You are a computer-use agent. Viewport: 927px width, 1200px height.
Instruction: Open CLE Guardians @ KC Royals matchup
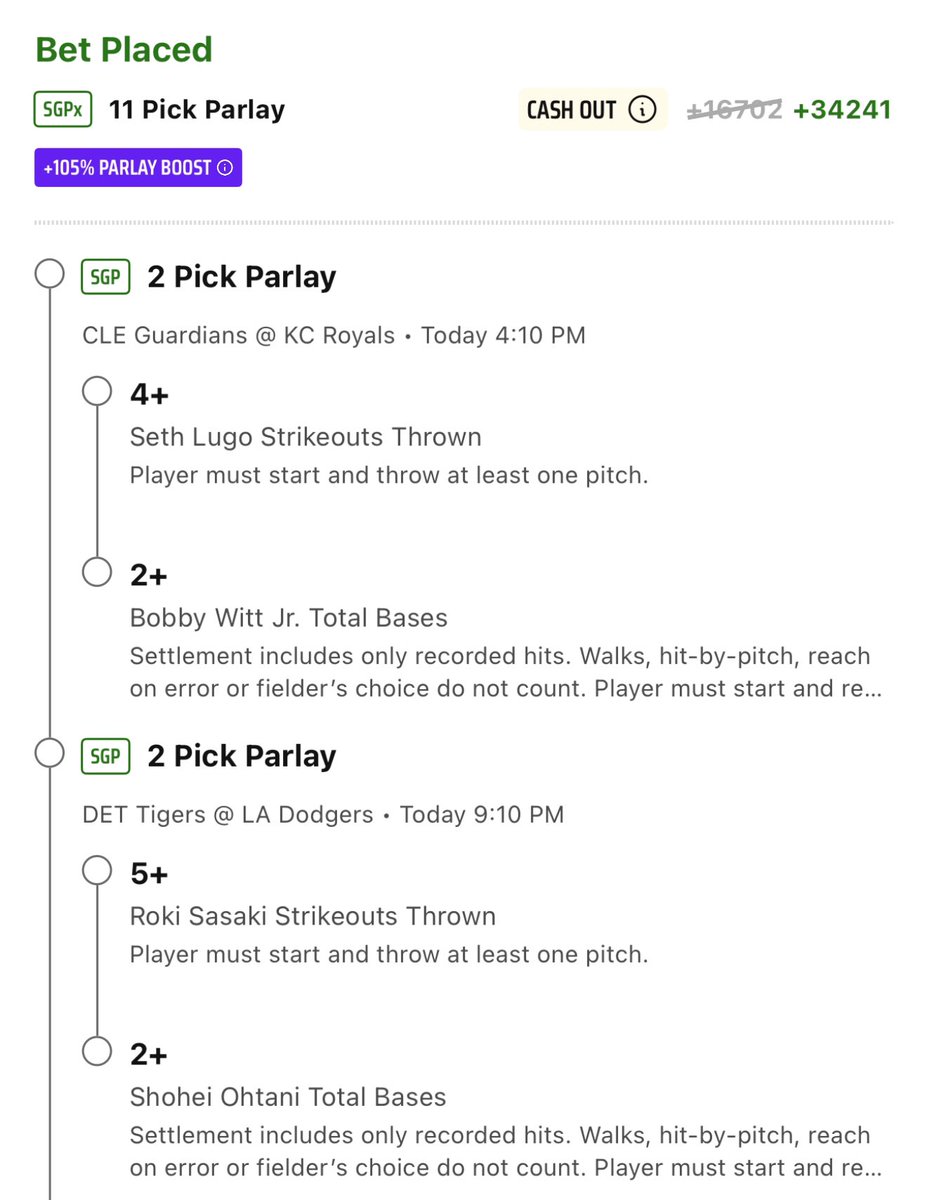[239, 335]
